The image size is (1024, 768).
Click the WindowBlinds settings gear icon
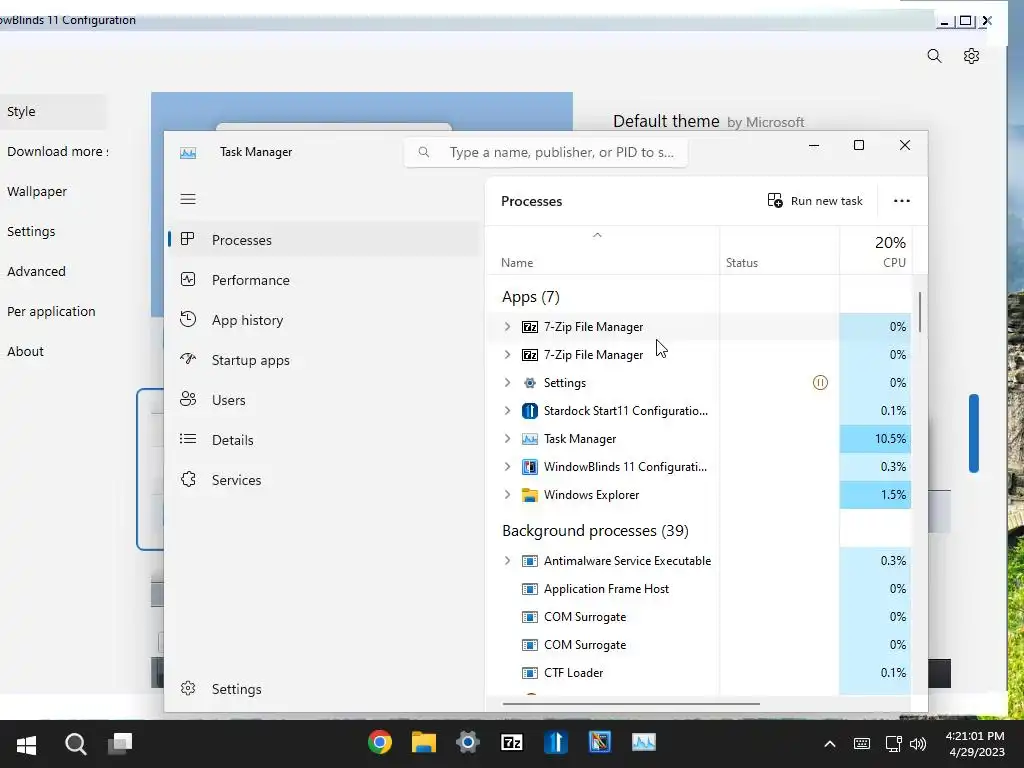coord(971,56)
